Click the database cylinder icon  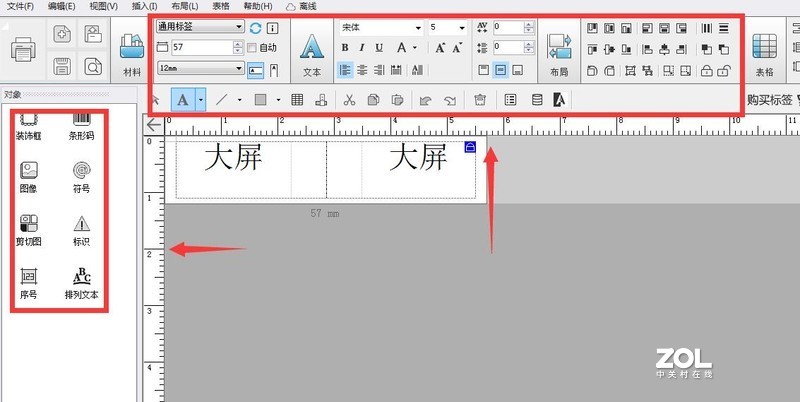pos(537,100)
